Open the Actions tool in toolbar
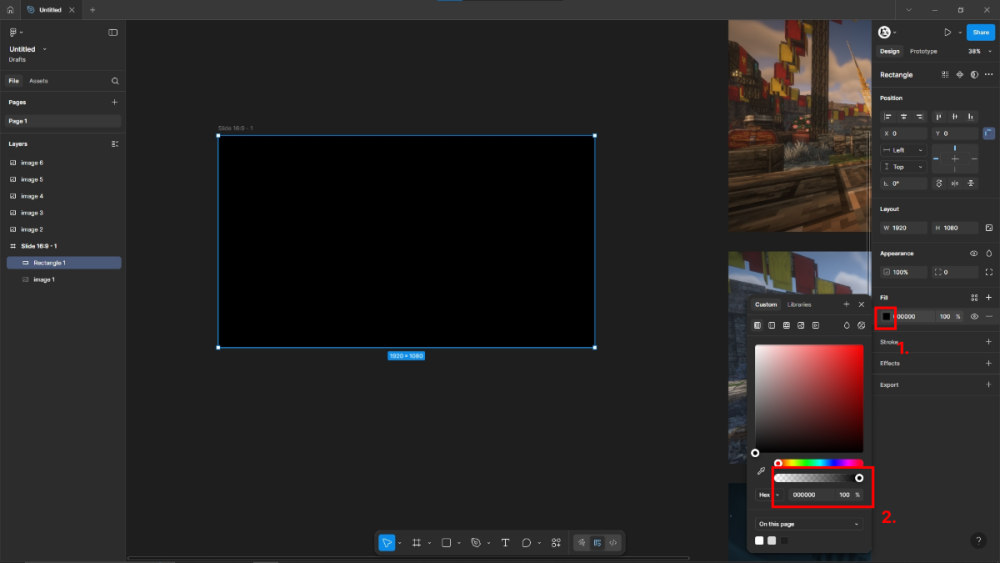The width and height of the screenshot is (1000, 563). (556, 542)
